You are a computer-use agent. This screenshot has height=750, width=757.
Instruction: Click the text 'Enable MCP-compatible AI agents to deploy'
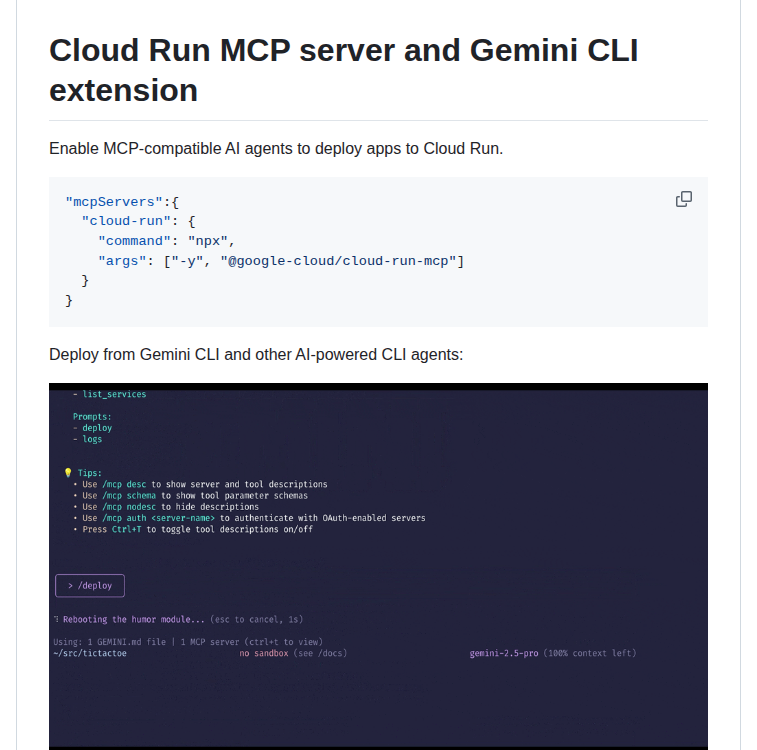(276, 149)
